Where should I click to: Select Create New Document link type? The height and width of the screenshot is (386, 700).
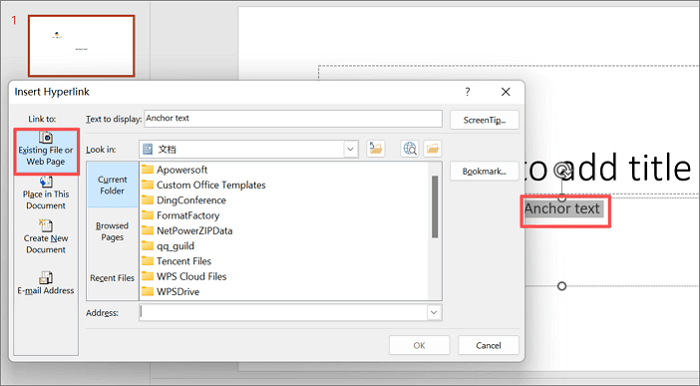[x=46, y=237]
